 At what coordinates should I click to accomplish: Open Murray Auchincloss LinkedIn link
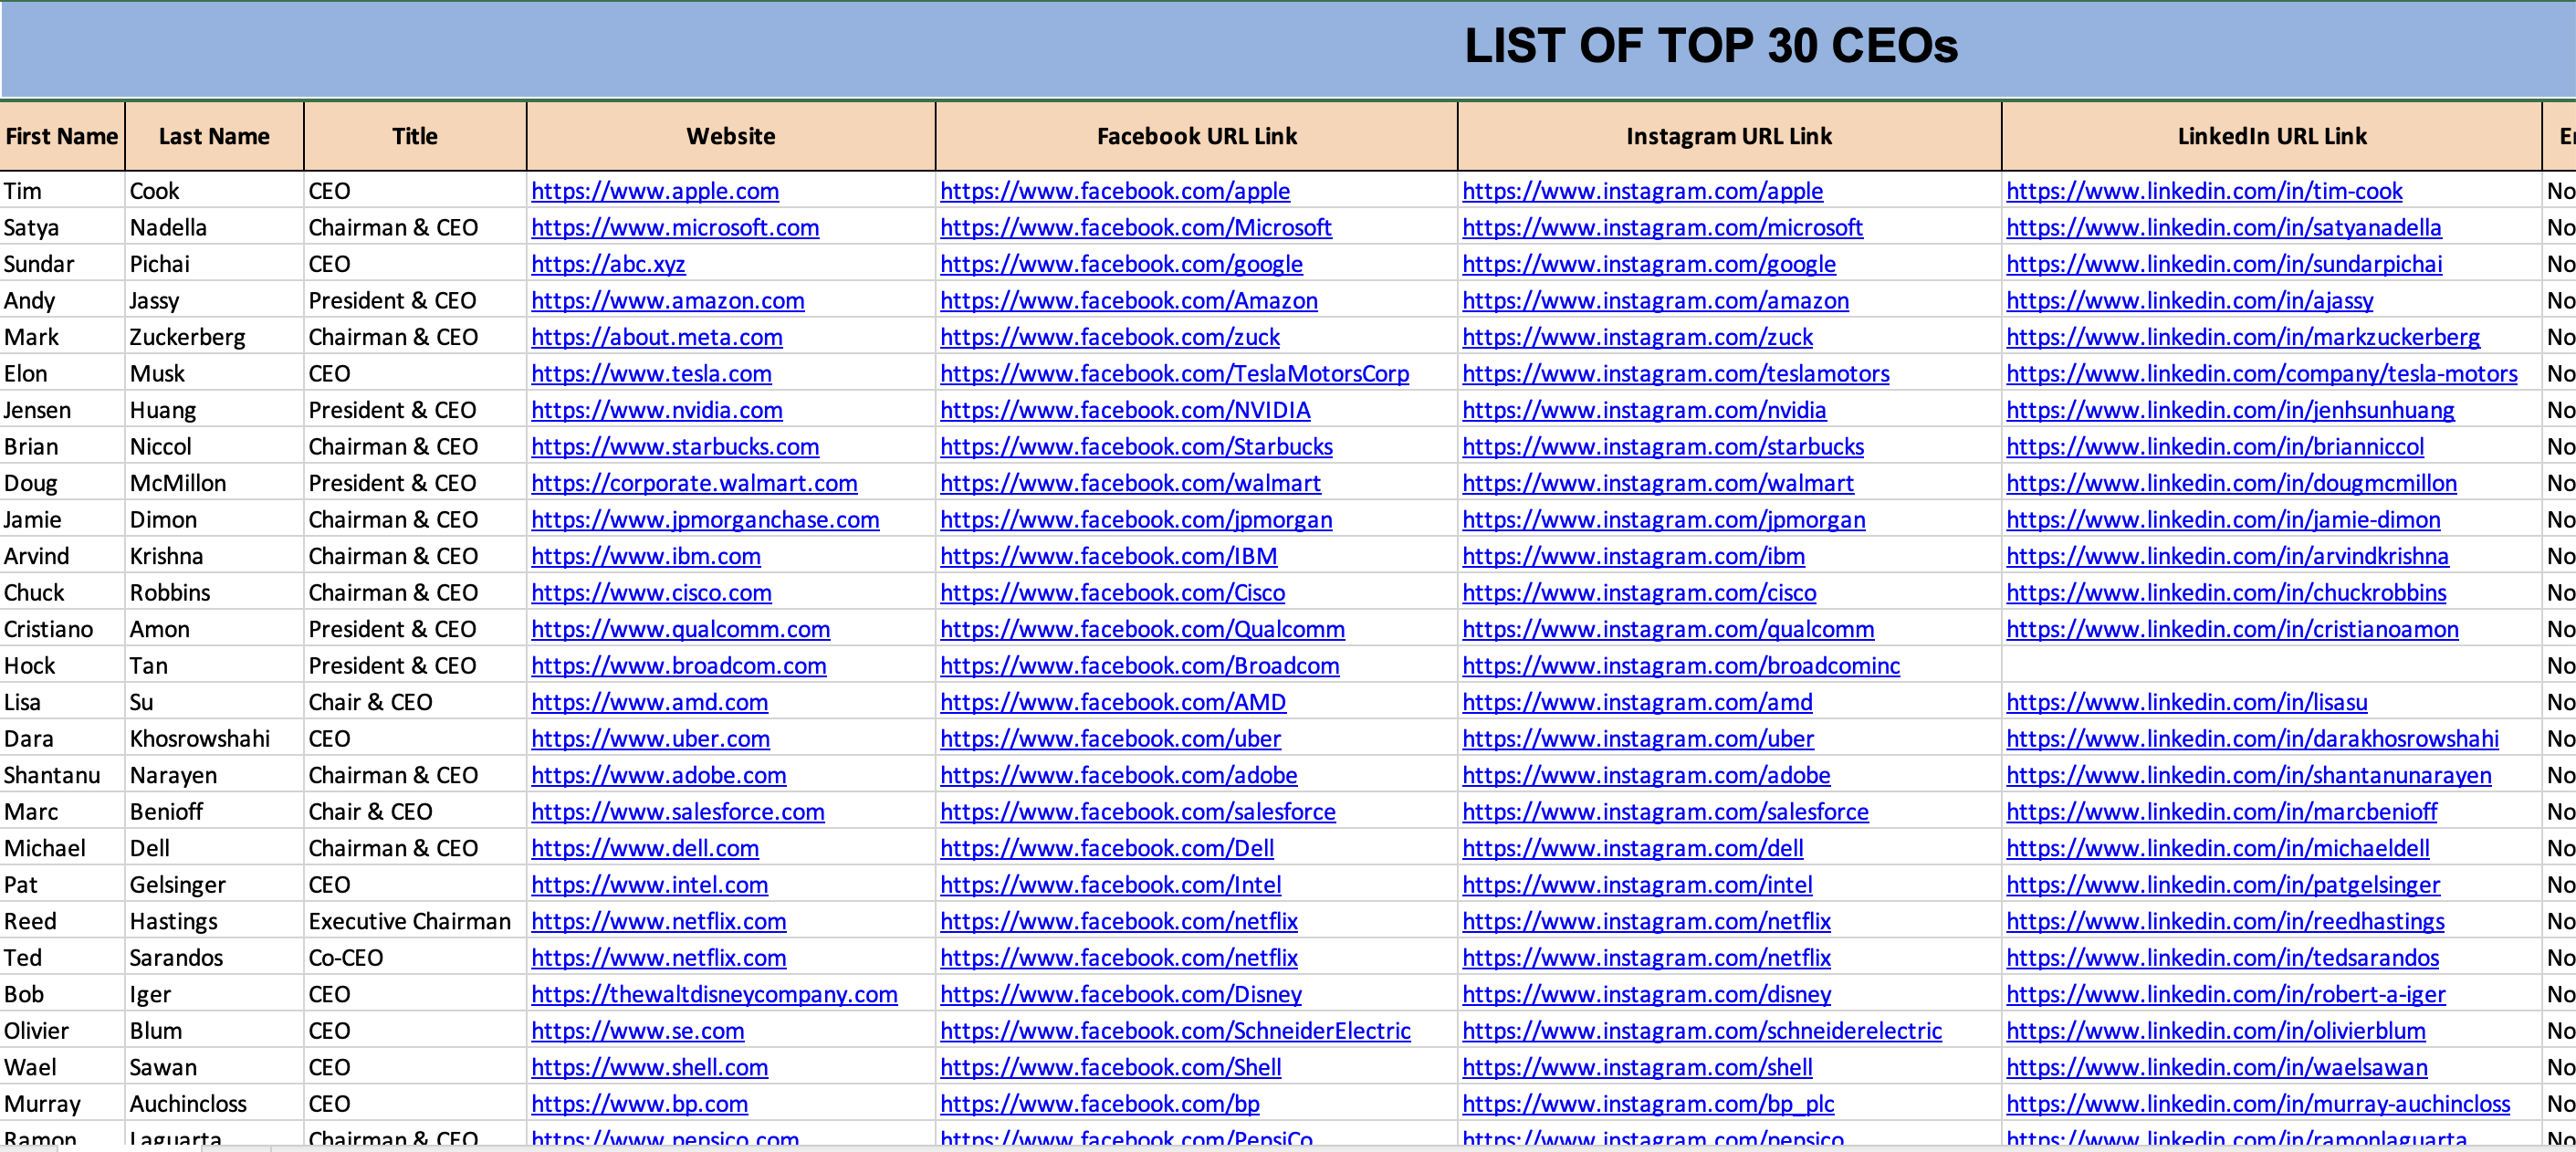coord(2258,1104)
